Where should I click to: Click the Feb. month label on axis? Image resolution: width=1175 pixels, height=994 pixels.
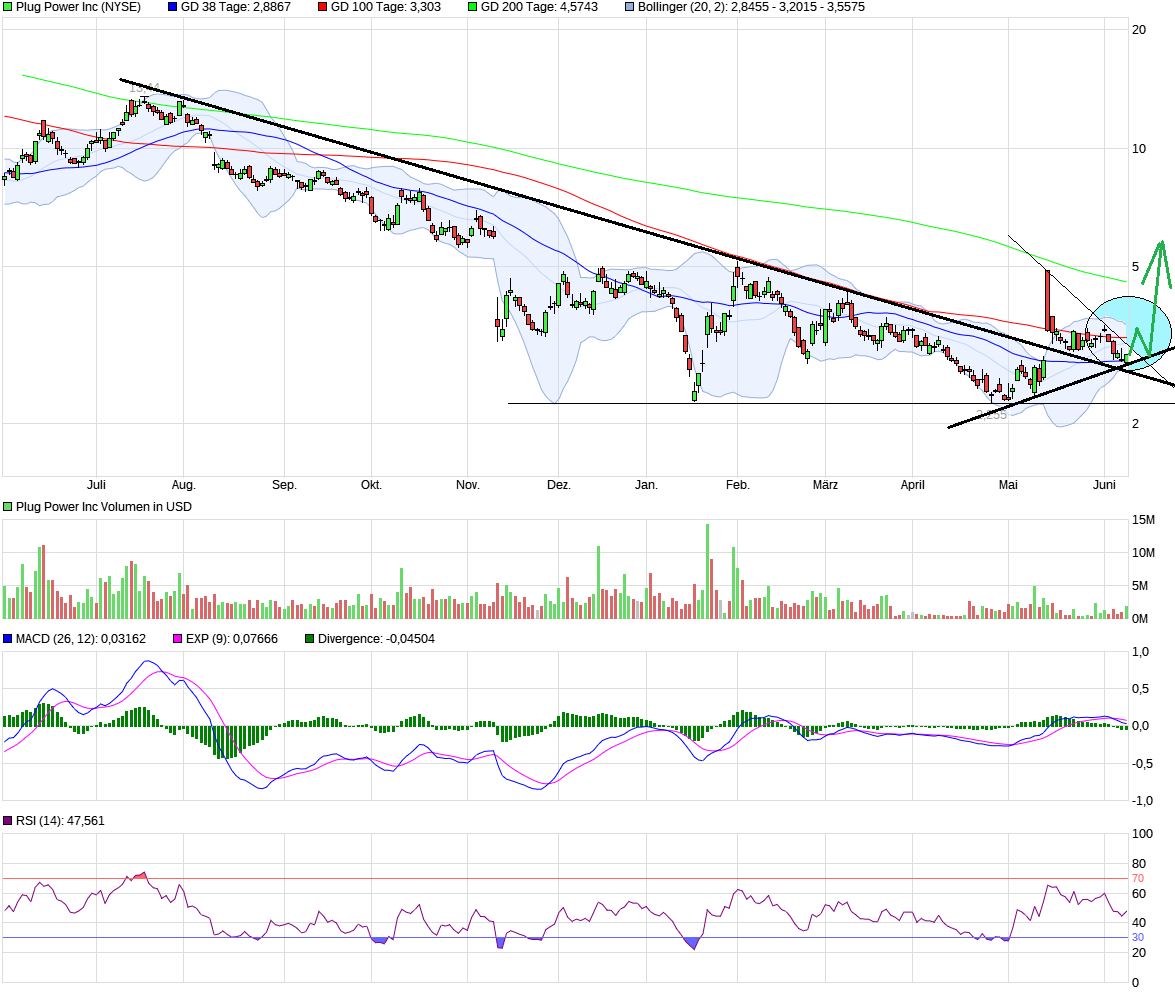coord(737,485)
